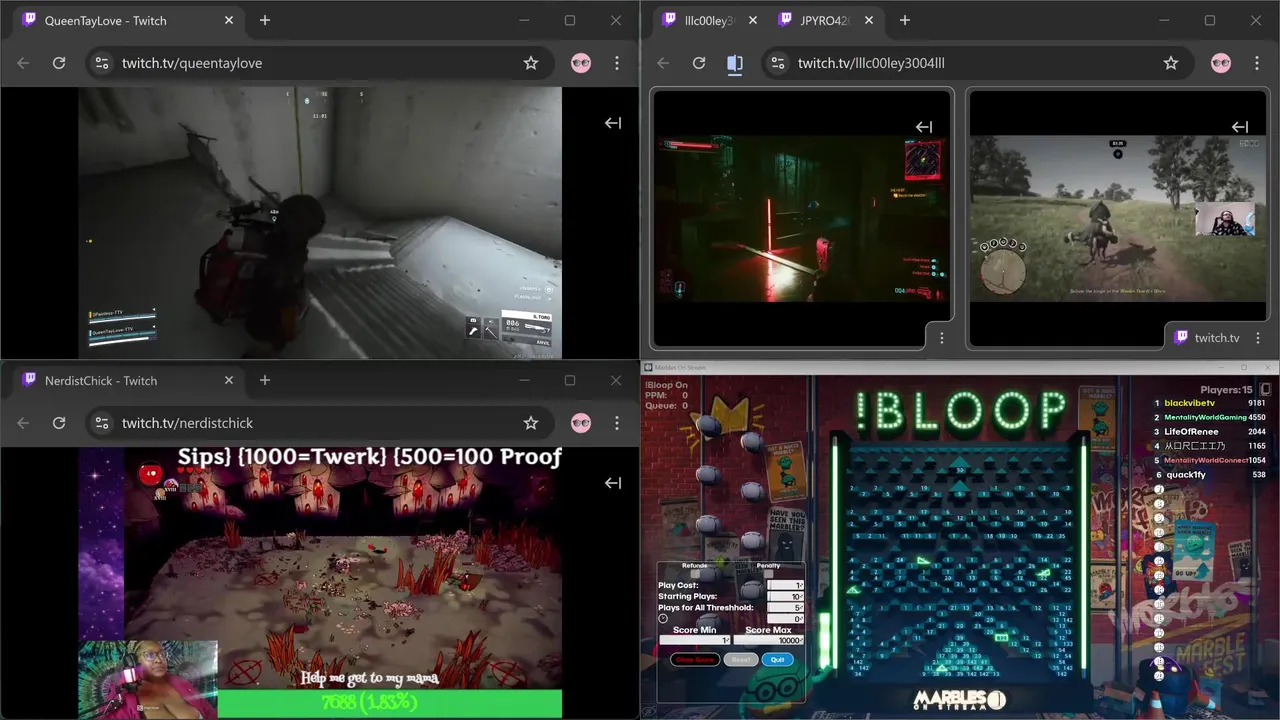Open the profile avatar in QueenTayLove window
Screen dimensions: 1280x720
point(581,63)
